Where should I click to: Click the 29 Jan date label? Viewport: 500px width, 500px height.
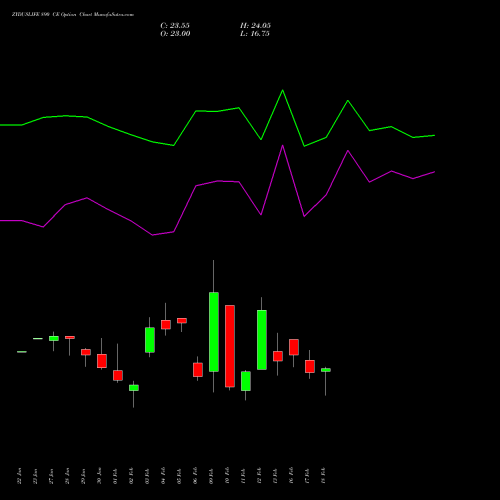click(83, 476)
